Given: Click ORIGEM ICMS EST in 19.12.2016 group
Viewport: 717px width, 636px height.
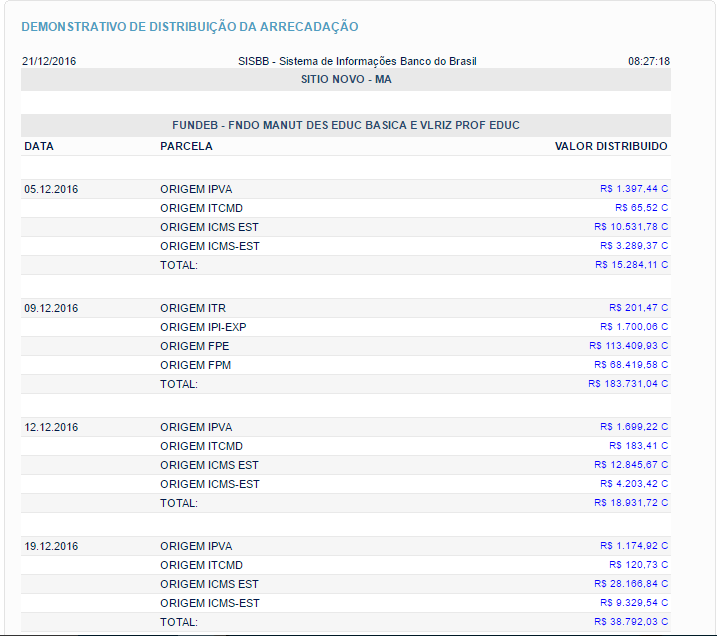Looking at the screenshot, I should 209,584.
